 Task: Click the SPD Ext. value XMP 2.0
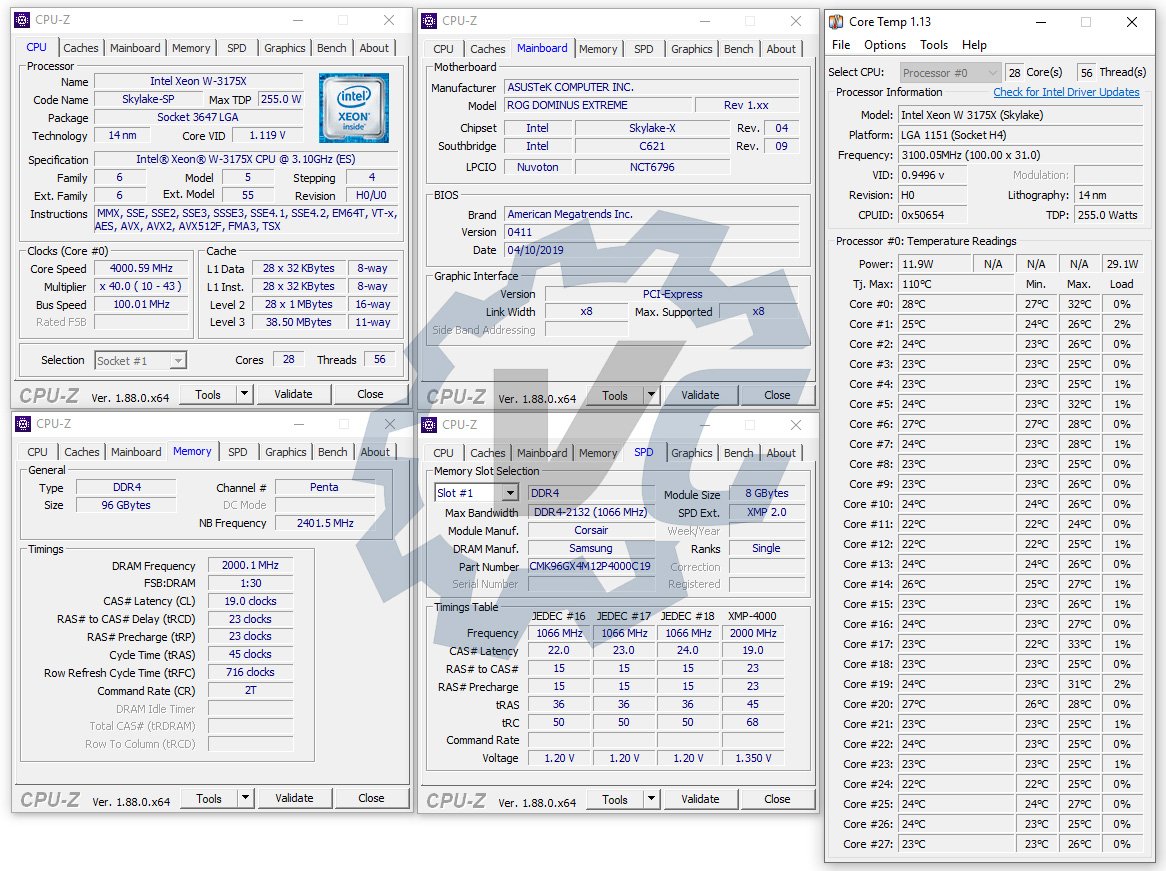coord(767,512)
